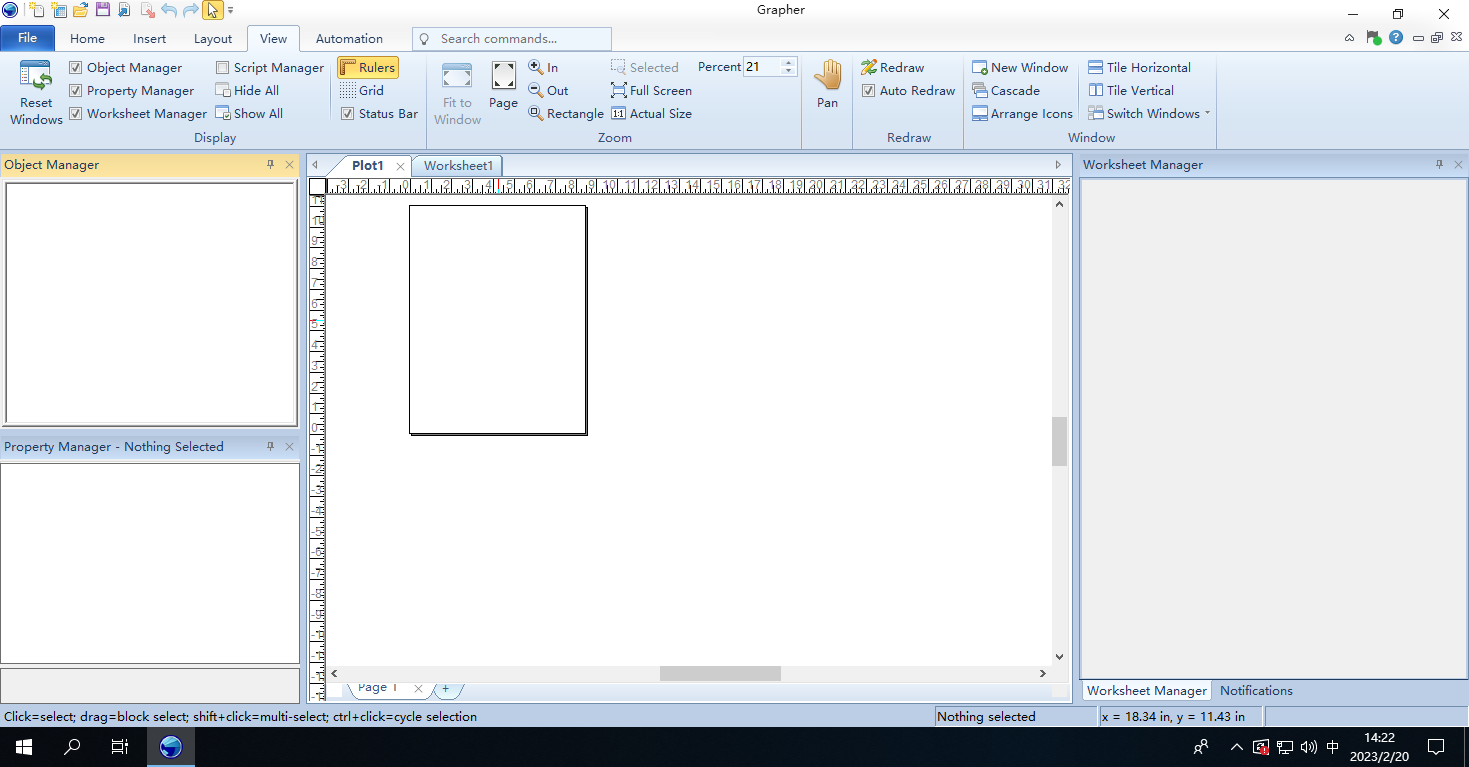Uncheck the Status Bar checkbox
The width and height of the screenshot is (1469, 767).
tap(348, 114)
